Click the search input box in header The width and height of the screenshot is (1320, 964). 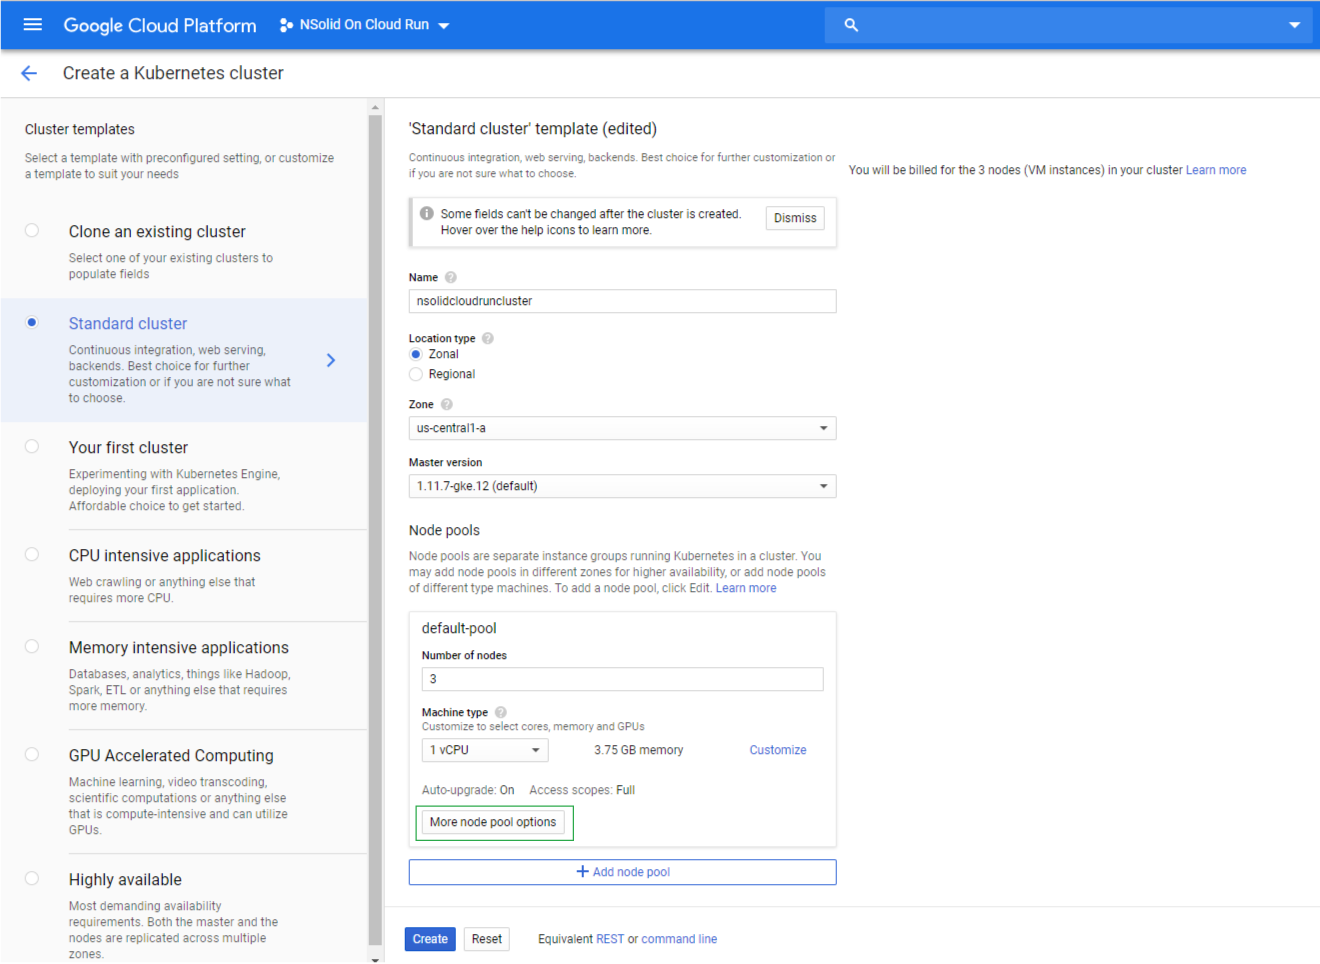pyautogui.click(x=1070, y=25)
